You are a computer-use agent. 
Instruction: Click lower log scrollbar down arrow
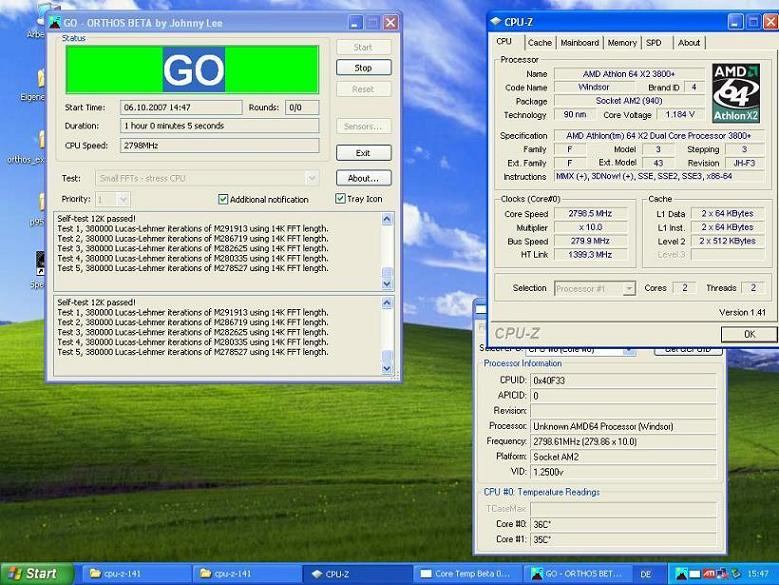387,368
